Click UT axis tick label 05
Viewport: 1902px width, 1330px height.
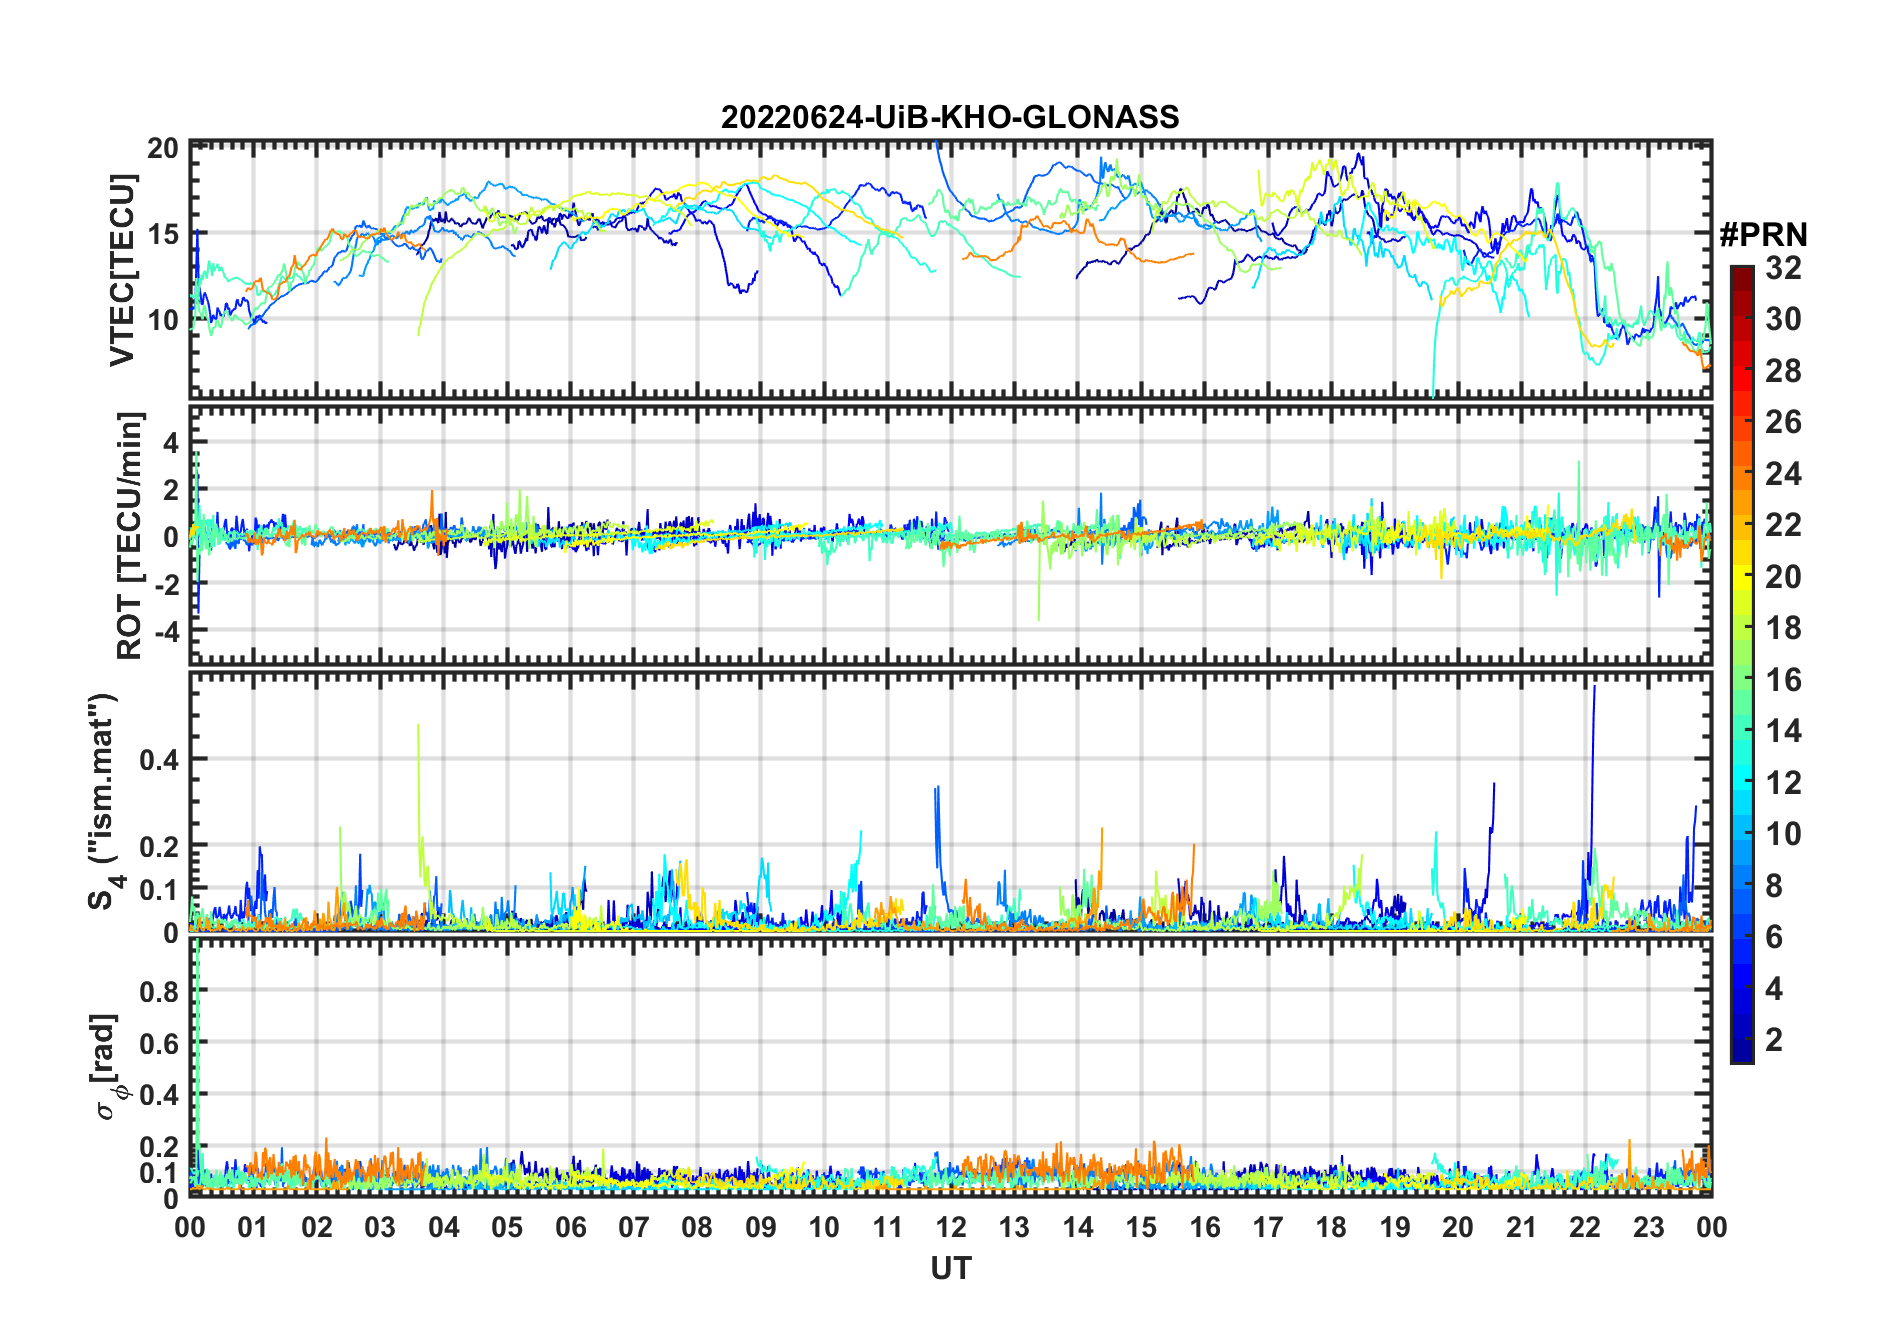[x=507, y=1227]
